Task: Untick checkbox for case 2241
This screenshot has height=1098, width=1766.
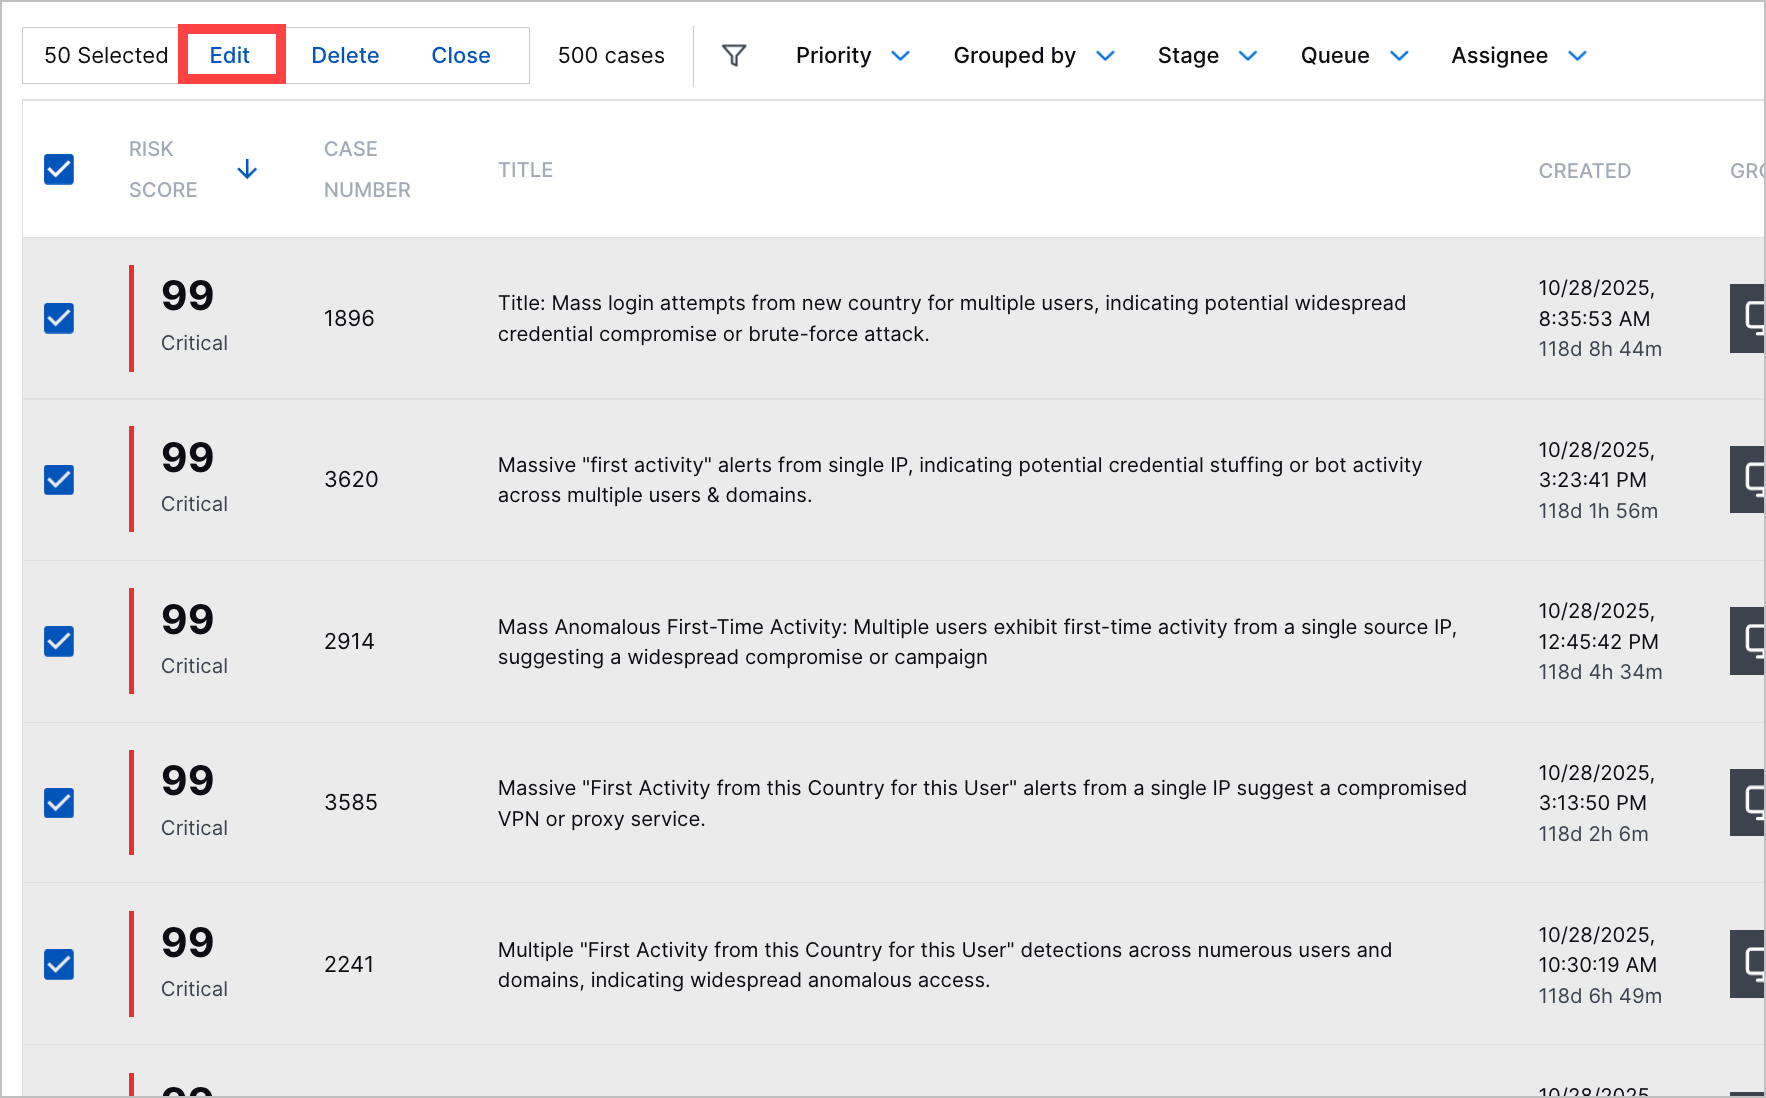Action: [x=59, y=964]
